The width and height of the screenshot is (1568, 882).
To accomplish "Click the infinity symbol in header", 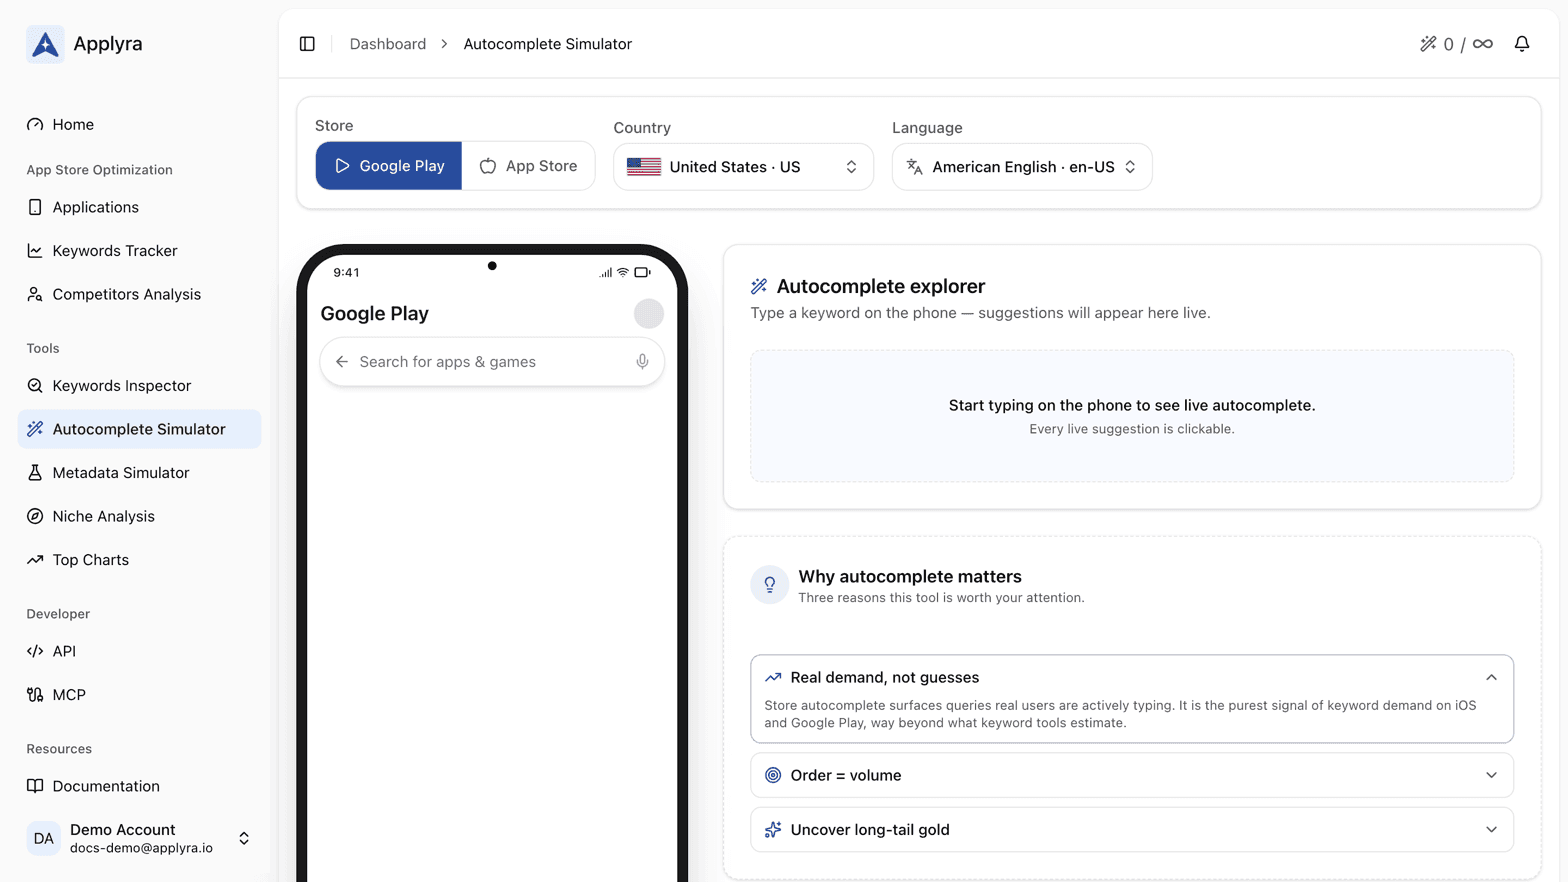I will tap(1483, 44).
